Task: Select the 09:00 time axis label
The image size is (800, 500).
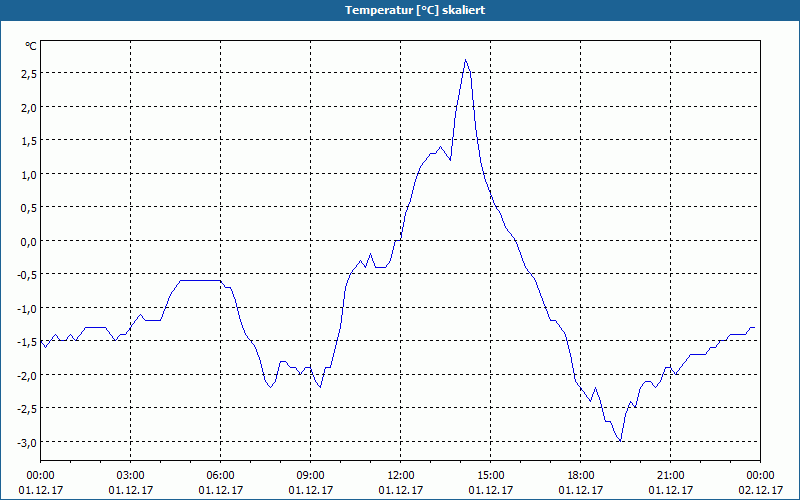Action: click(310, 476)
